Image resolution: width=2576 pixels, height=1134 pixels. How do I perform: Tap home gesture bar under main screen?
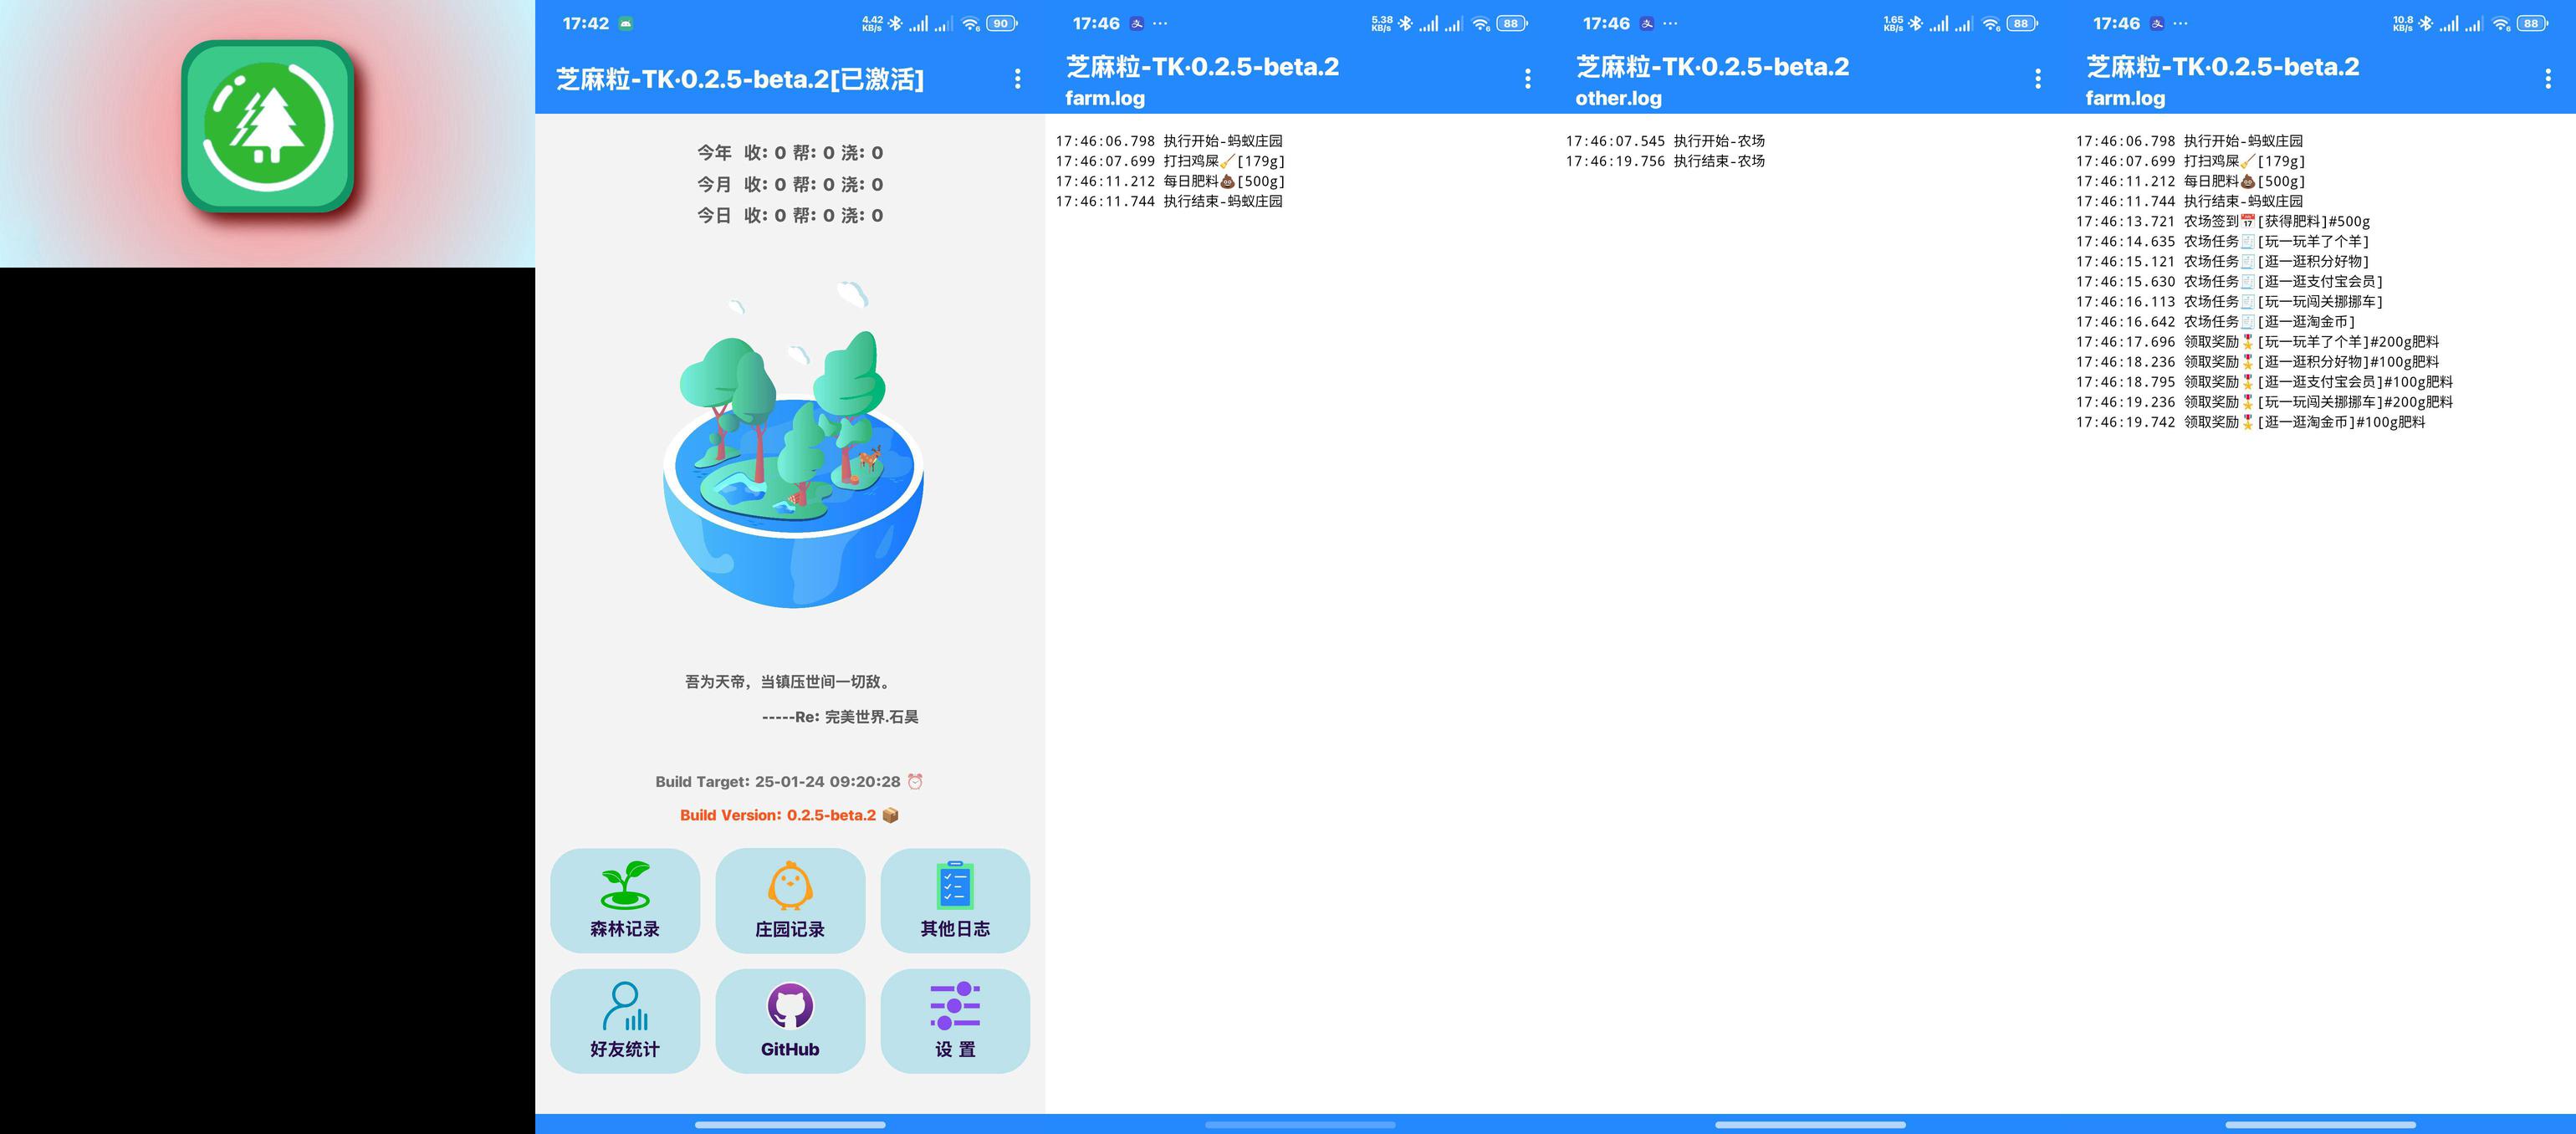tap(790, 1124)
